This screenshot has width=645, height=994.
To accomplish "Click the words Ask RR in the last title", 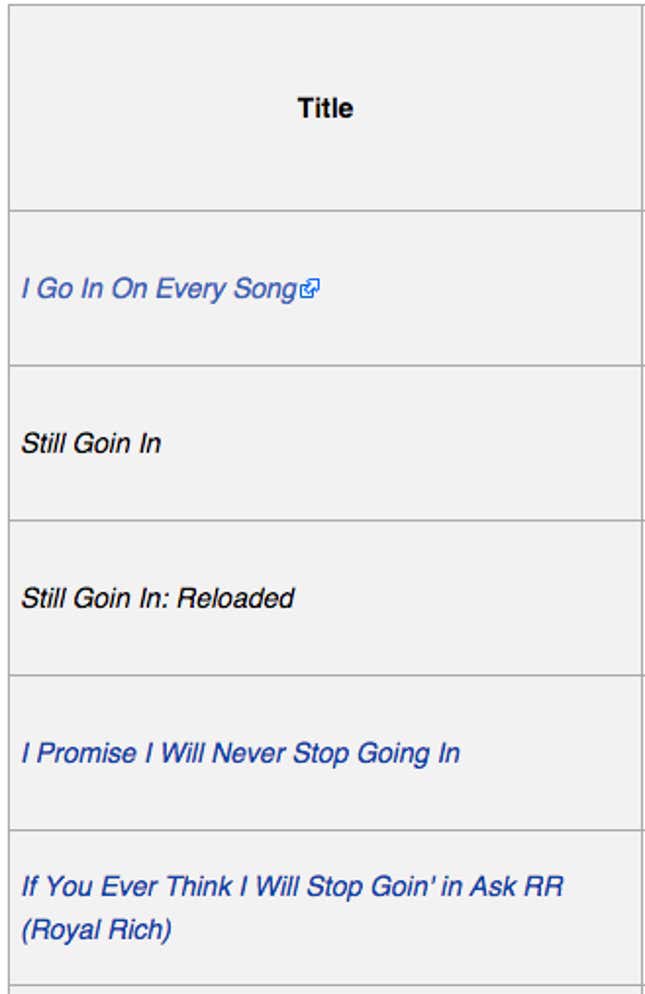I will 517,886.
